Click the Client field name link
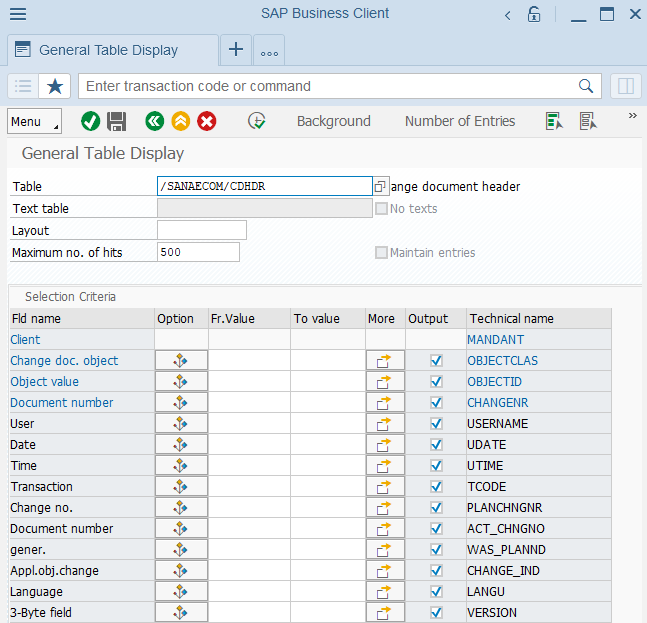The height and width of the screenshot is (623, 647). point(25,340)
